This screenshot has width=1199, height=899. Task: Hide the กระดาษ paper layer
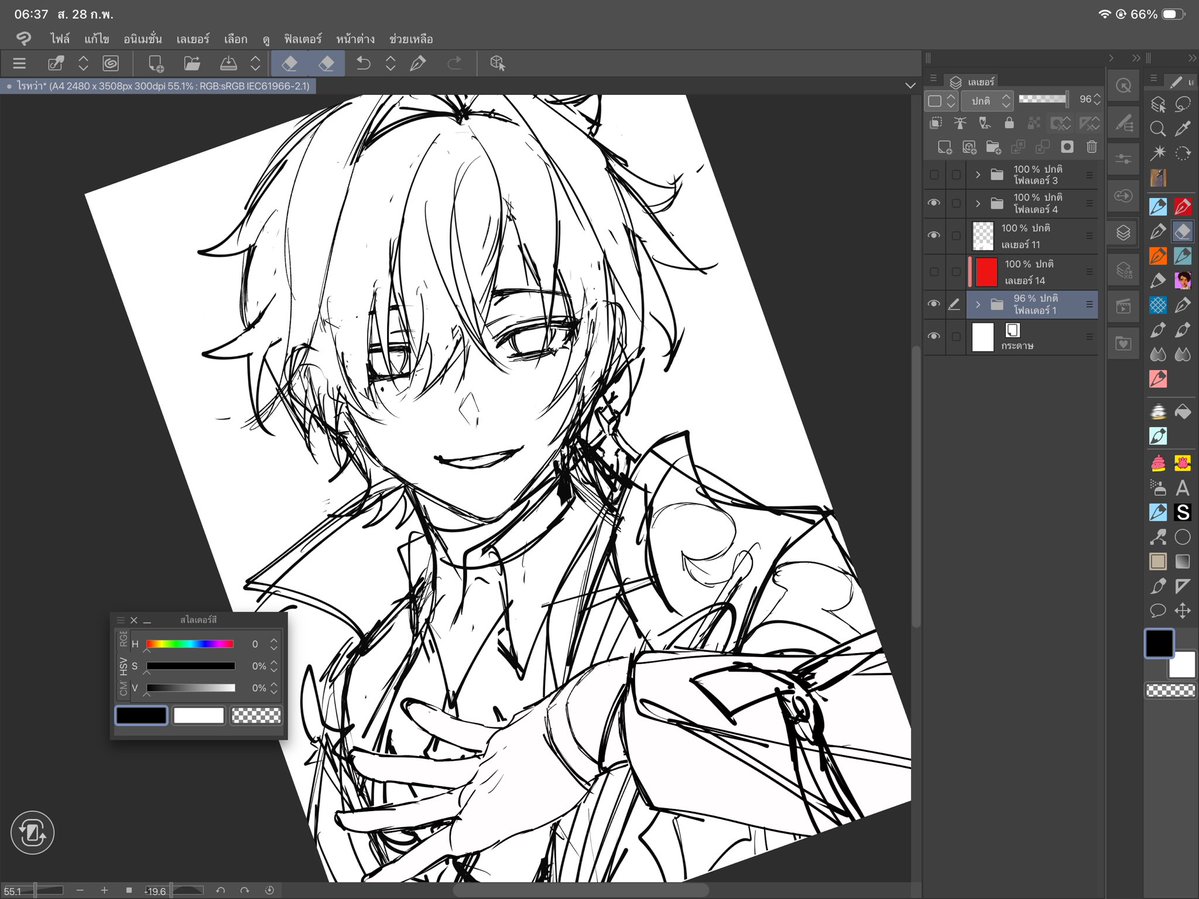tap(934, 336)
